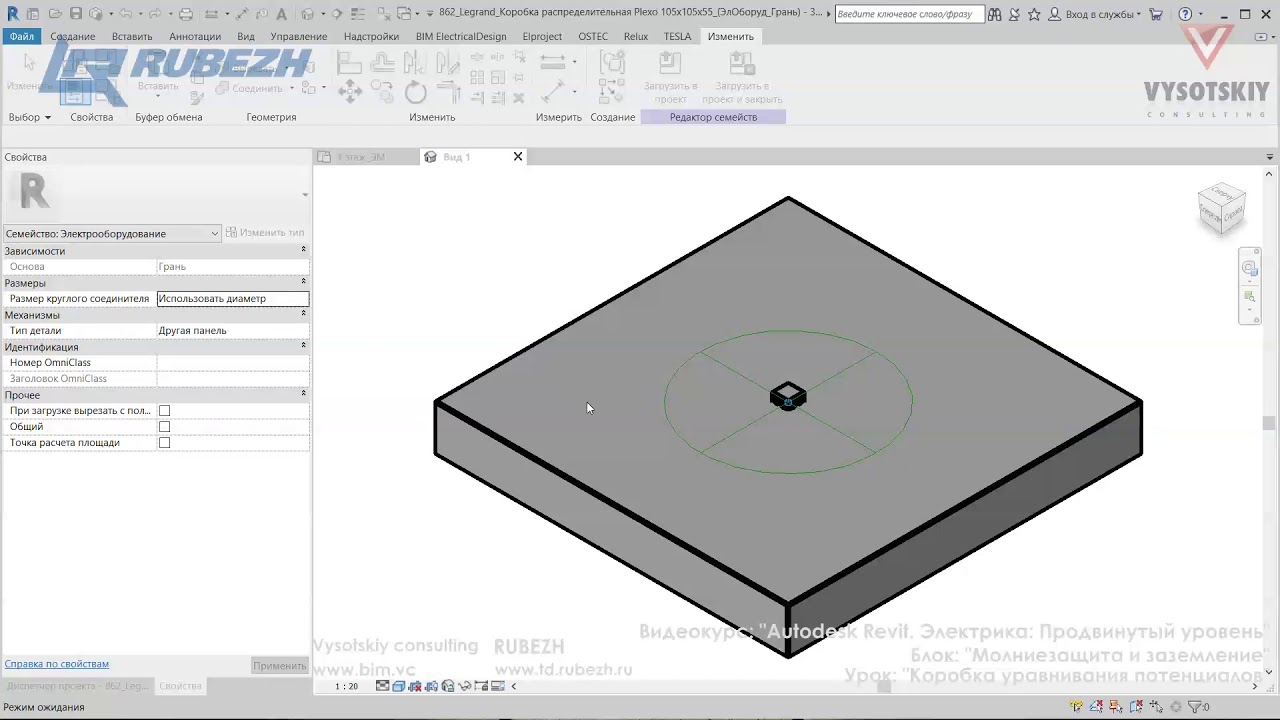Open the 'Надстройки' ribbon tab
Screen dimensions: 1280x720
tap(371, 36)
